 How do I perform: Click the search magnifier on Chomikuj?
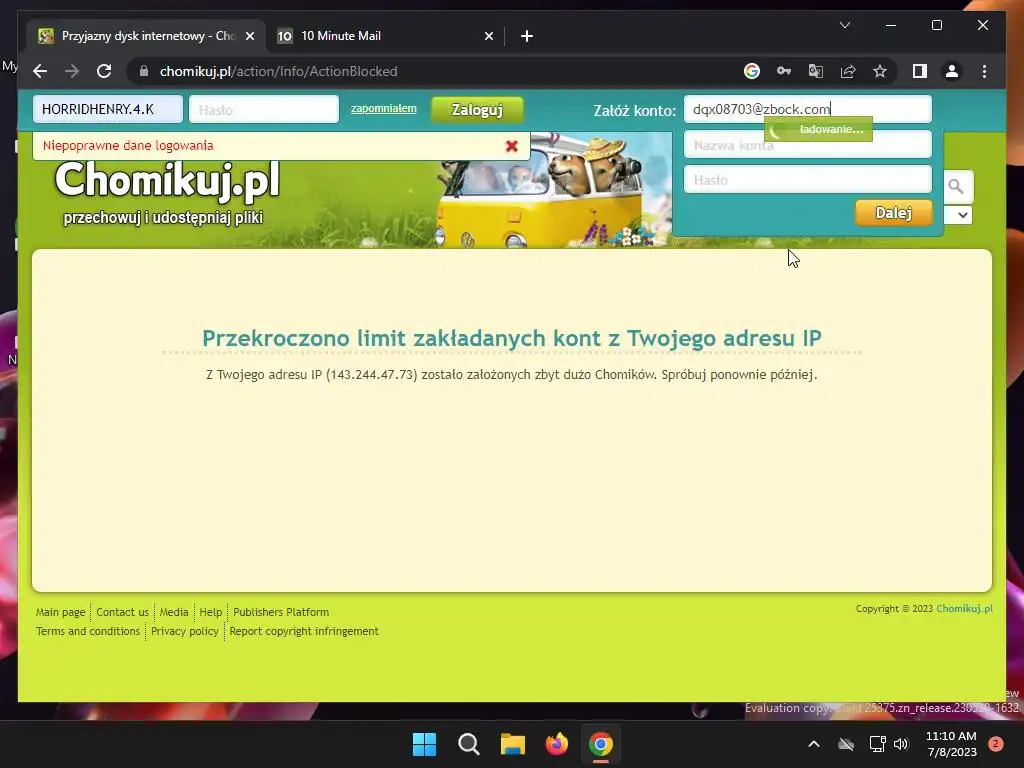pyautogui.click(x=956, y=187)
